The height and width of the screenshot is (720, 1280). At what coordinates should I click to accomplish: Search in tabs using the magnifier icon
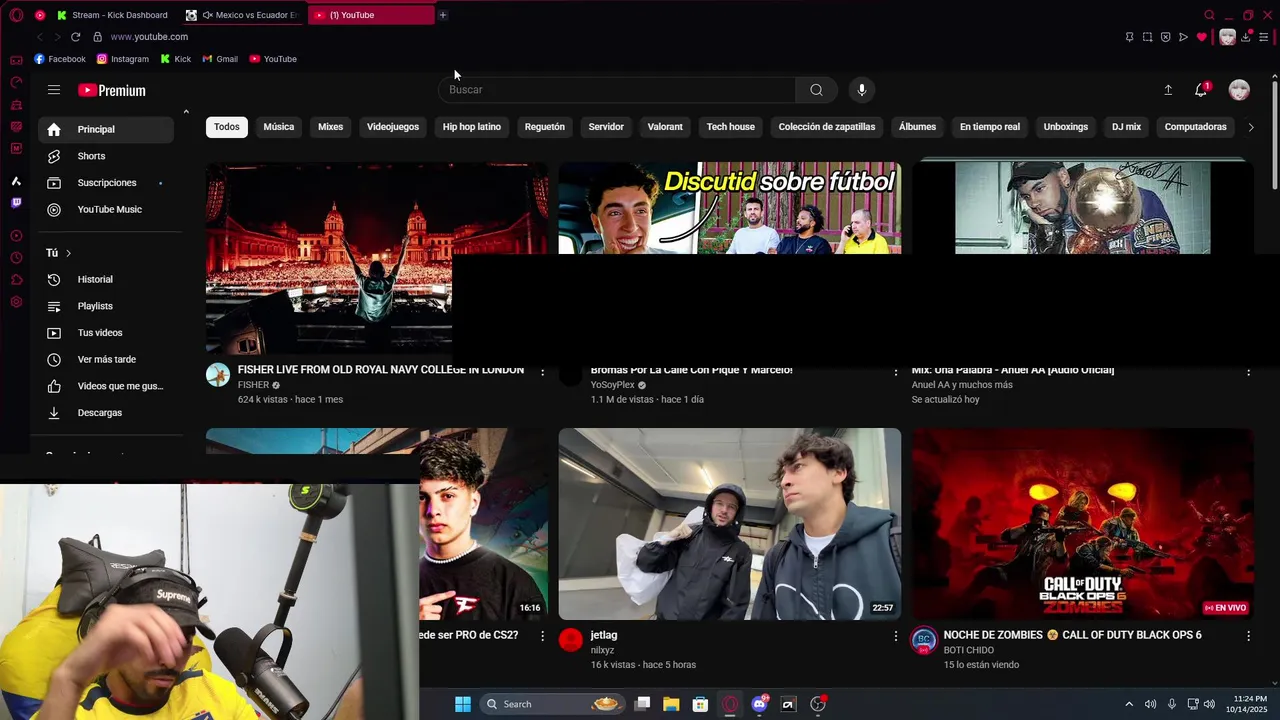[x=1209, y=15]
